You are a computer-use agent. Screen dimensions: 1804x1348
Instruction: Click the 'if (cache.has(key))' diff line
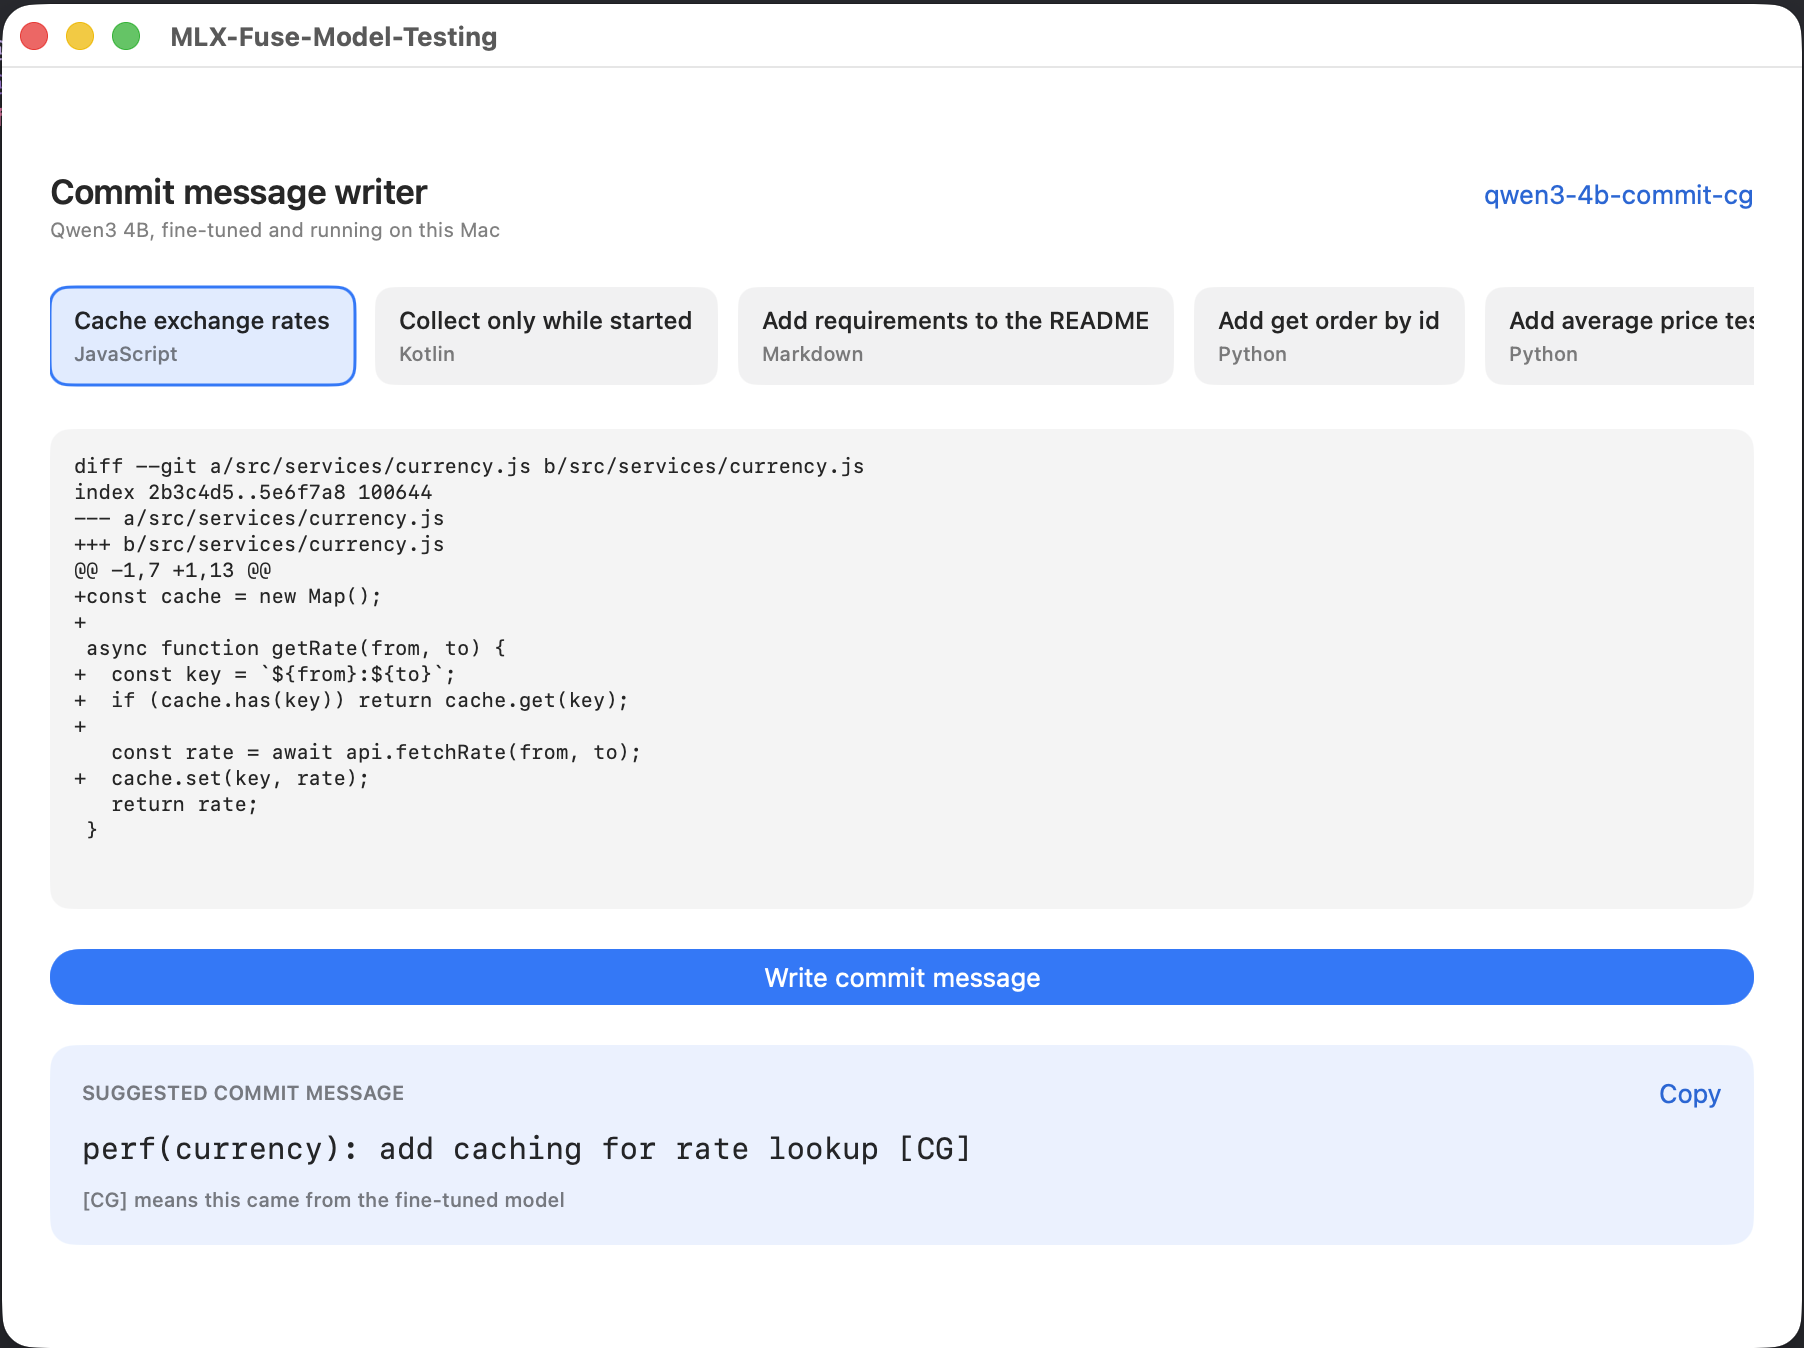coord(351,701)
